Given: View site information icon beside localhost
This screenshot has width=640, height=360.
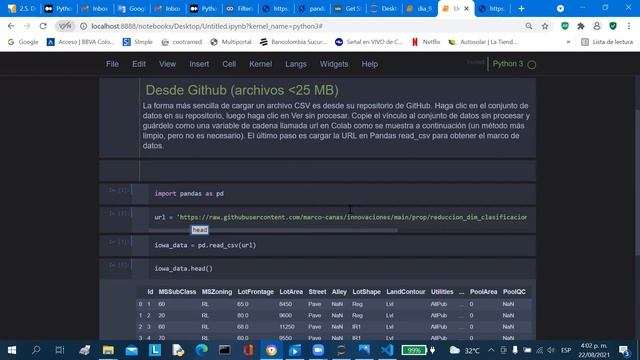Looking at the screenshot, I should 83,26.
